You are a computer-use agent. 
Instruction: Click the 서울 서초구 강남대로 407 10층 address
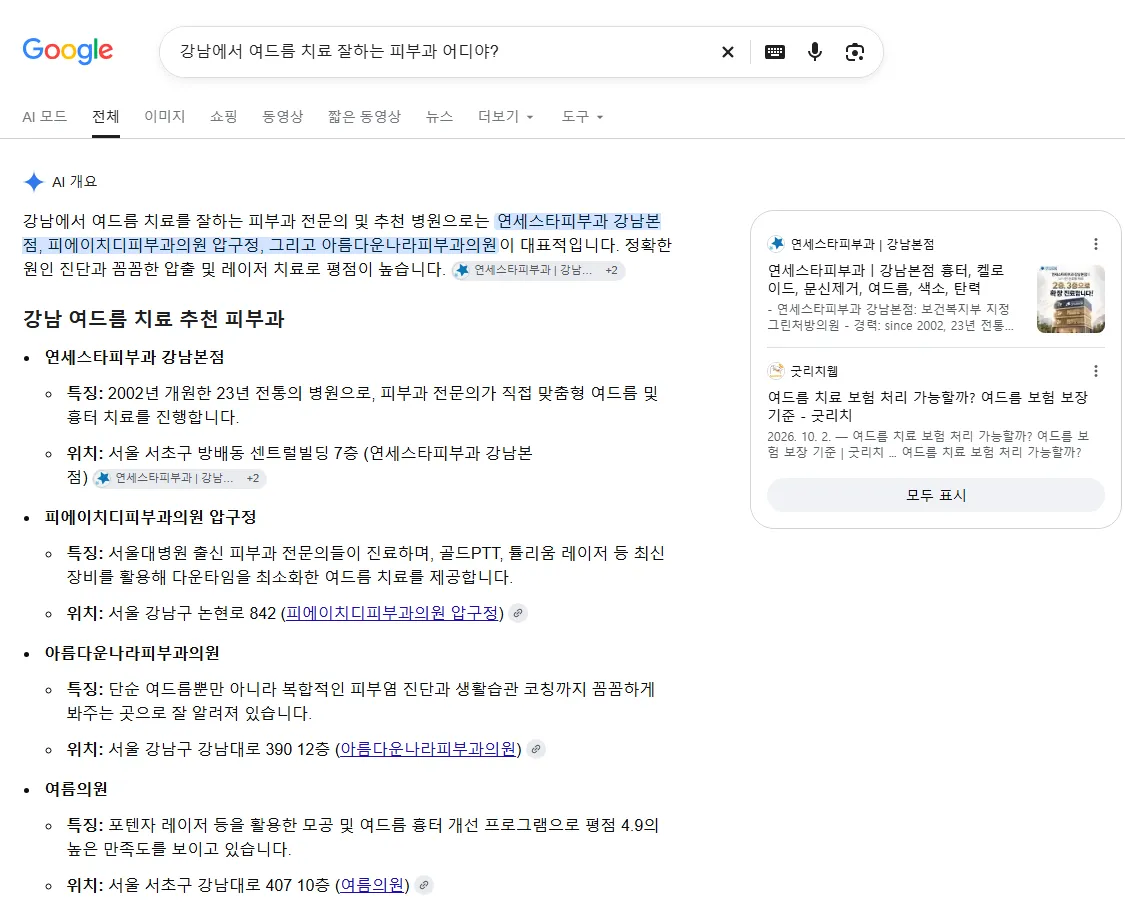click(x=219, y=885)
